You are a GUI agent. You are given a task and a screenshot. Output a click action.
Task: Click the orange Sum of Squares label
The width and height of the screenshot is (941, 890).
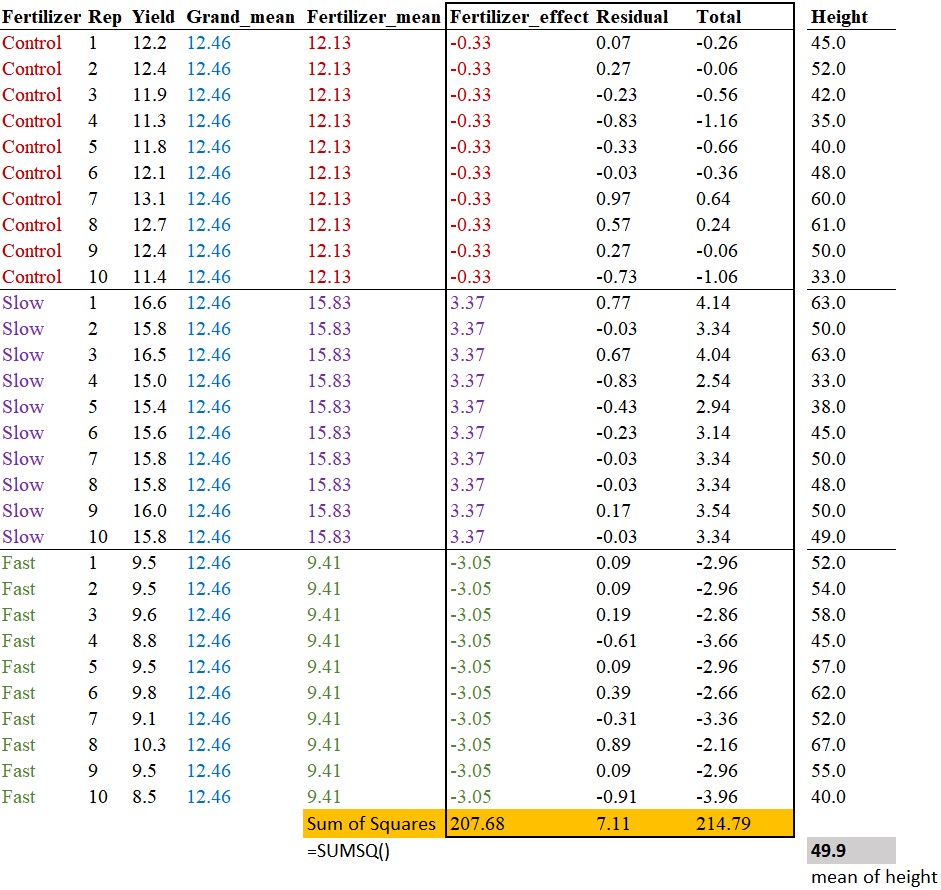point(371,824)
